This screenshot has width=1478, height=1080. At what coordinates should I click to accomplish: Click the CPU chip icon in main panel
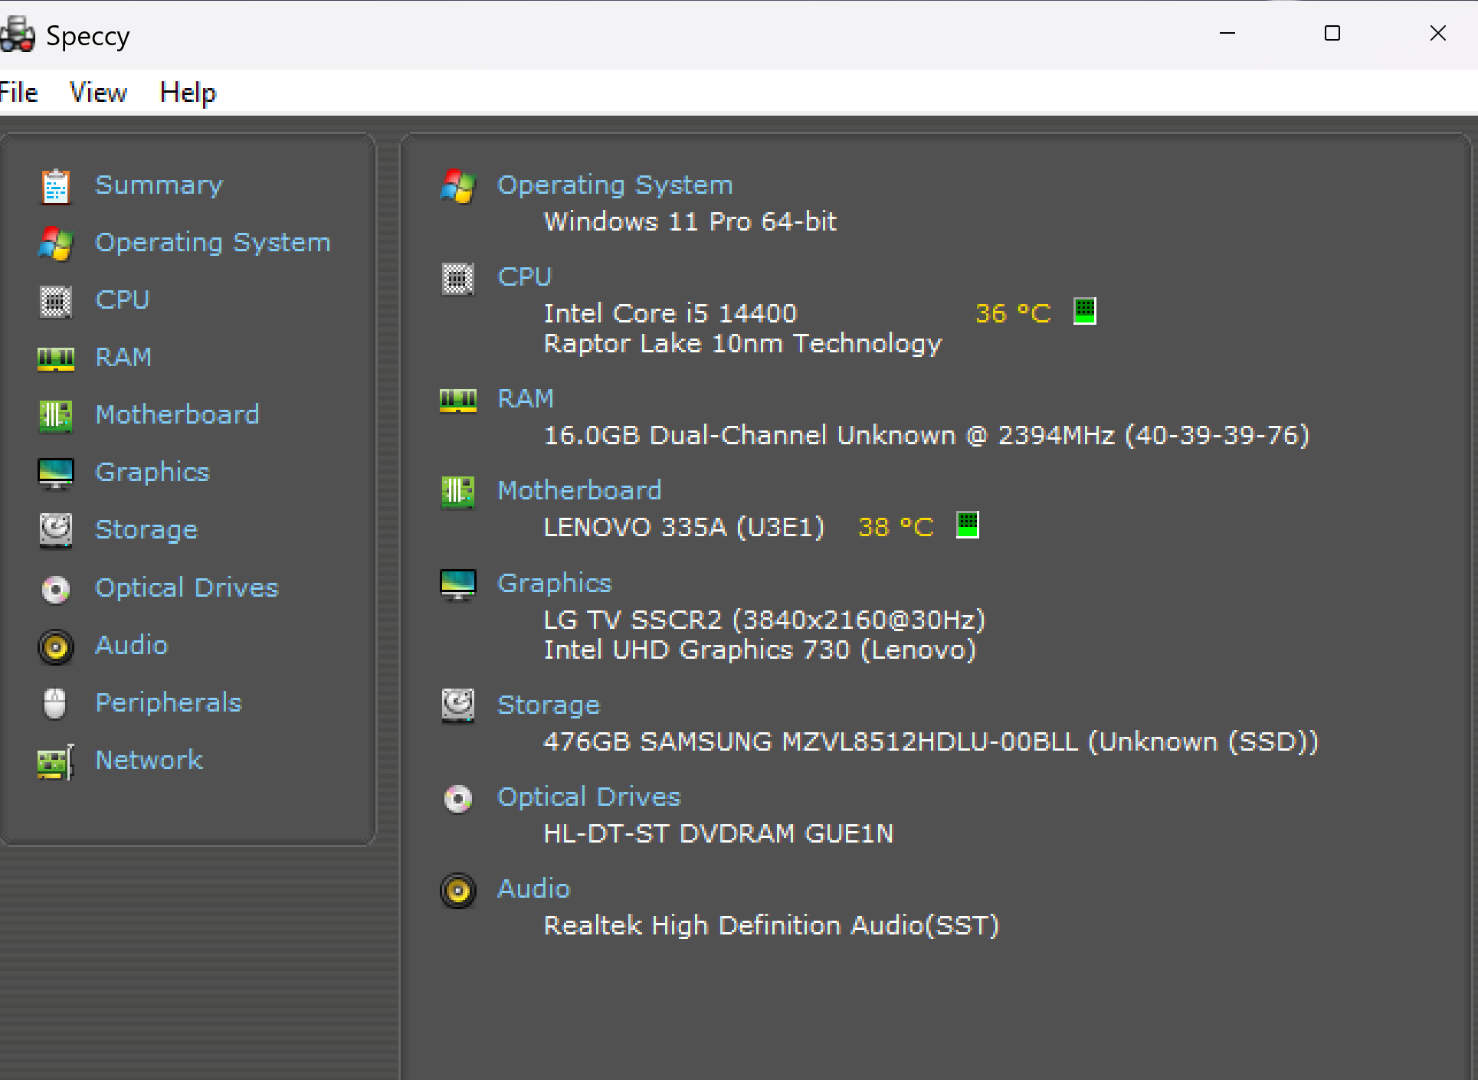[x=458, y=278]
